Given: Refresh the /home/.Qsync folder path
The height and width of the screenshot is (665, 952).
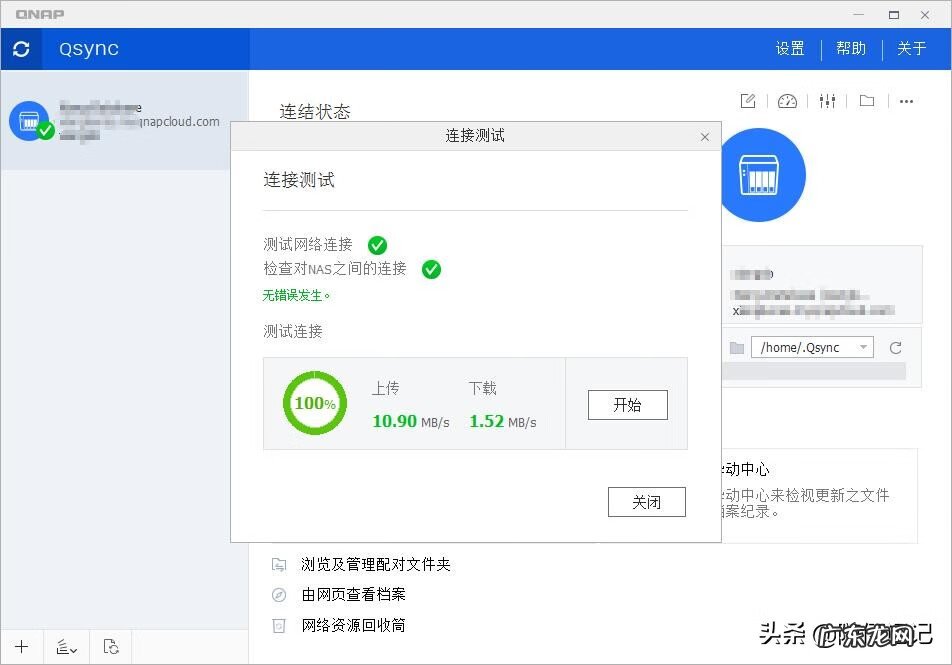Looking at the screenshot, I should point(895,348).
